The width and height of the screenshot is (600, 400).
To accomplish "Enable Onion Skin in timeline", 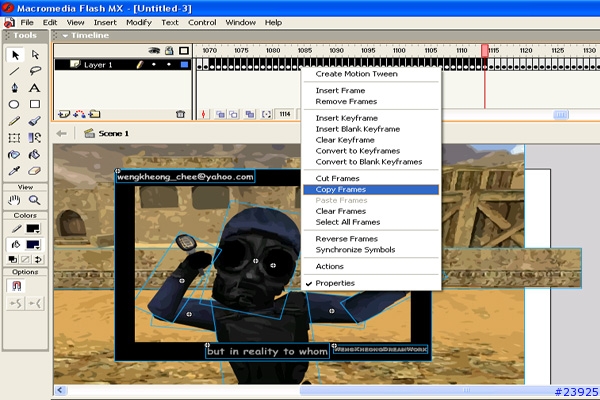I will [220, 114].
